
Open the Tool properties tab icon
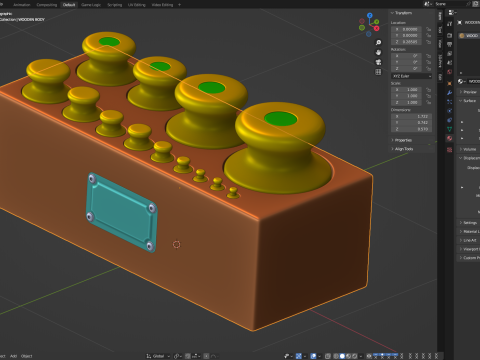tap(450, 24)
